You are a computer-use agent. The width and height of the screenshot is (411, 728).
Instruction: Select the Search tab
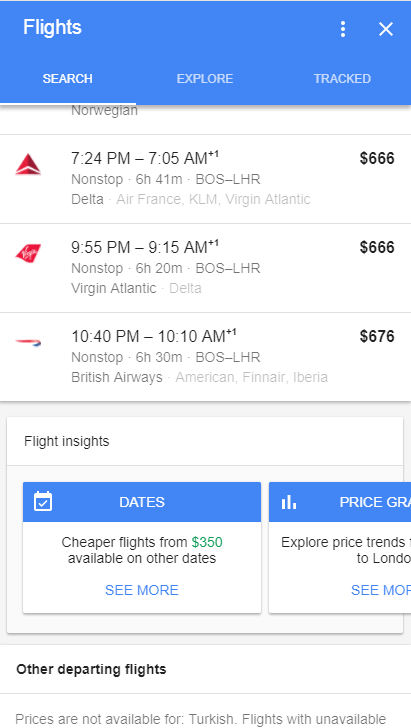point(67,78)
